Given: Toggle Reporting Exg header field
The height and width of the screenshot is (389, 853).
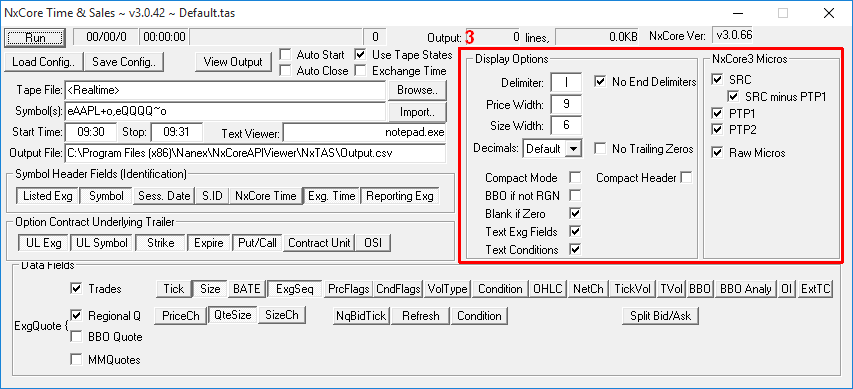Looking at the screenshot, I should tap(400, 196).
